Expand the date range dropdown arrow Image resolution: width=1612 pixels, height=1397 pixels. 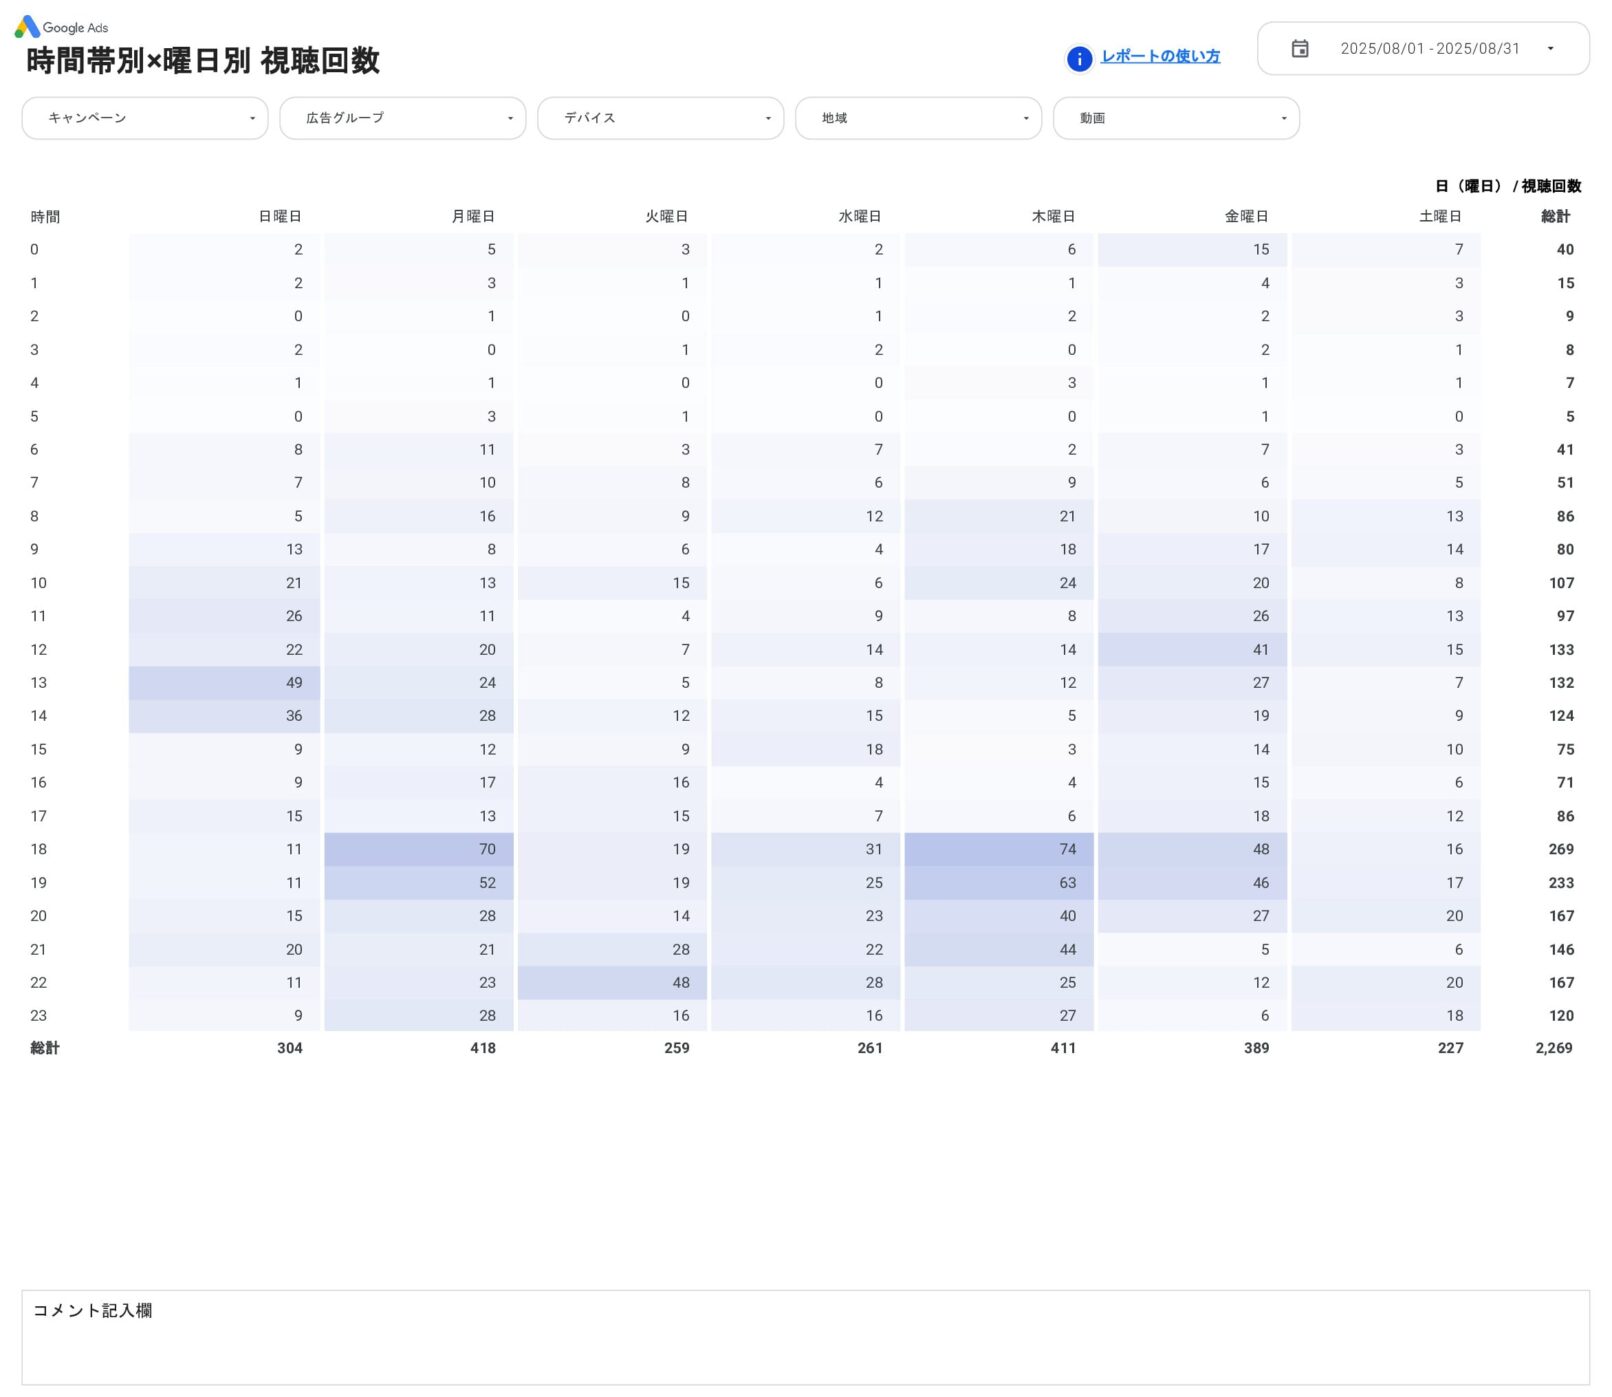[x=1551, y=47]
